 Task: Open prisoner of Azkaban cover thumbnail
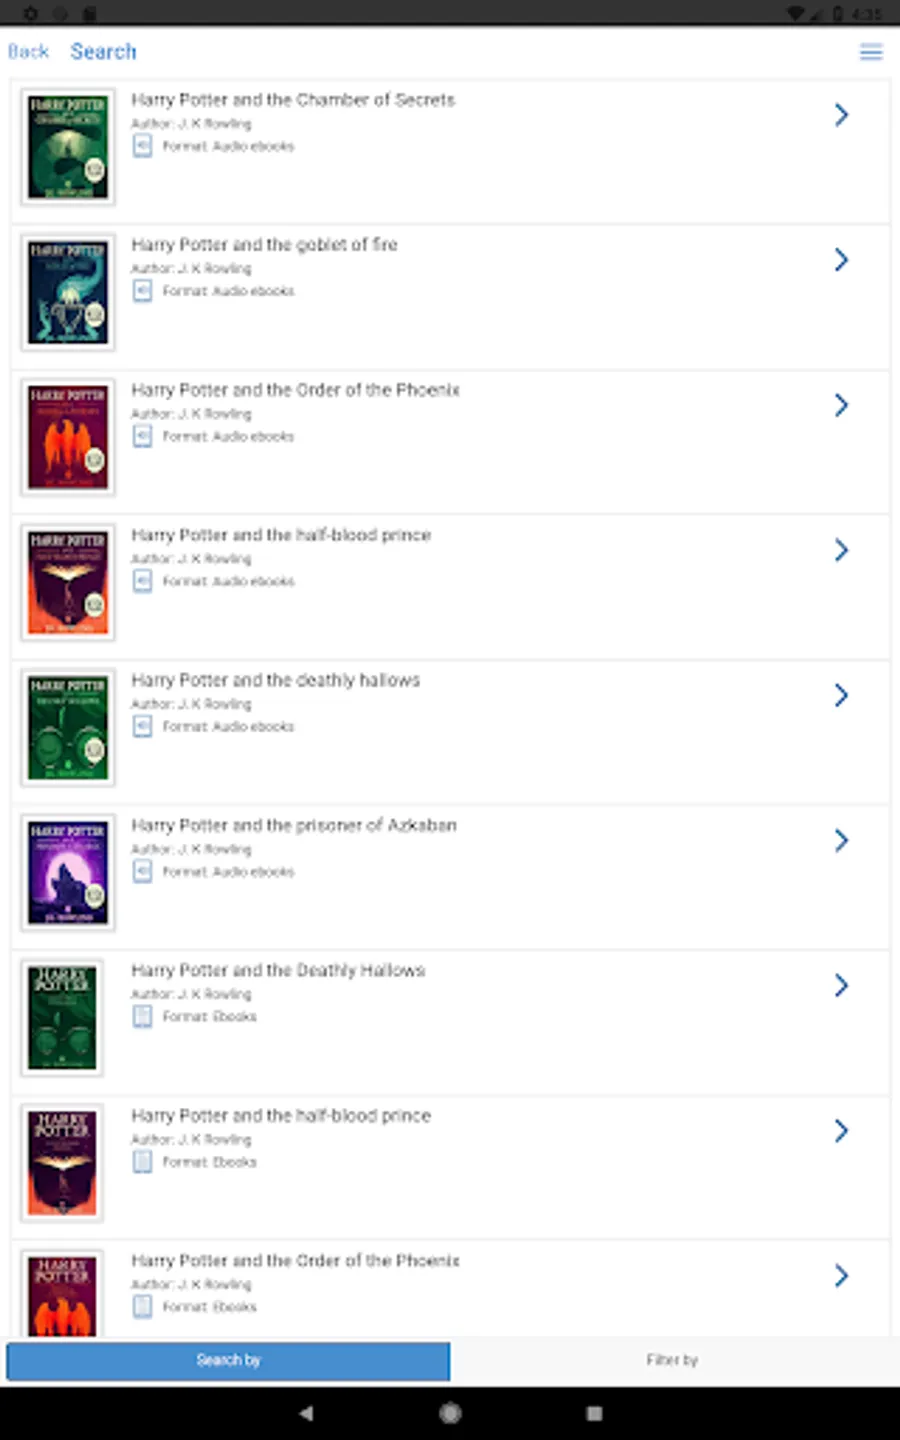pyautogui.click(x=68, y=872)
